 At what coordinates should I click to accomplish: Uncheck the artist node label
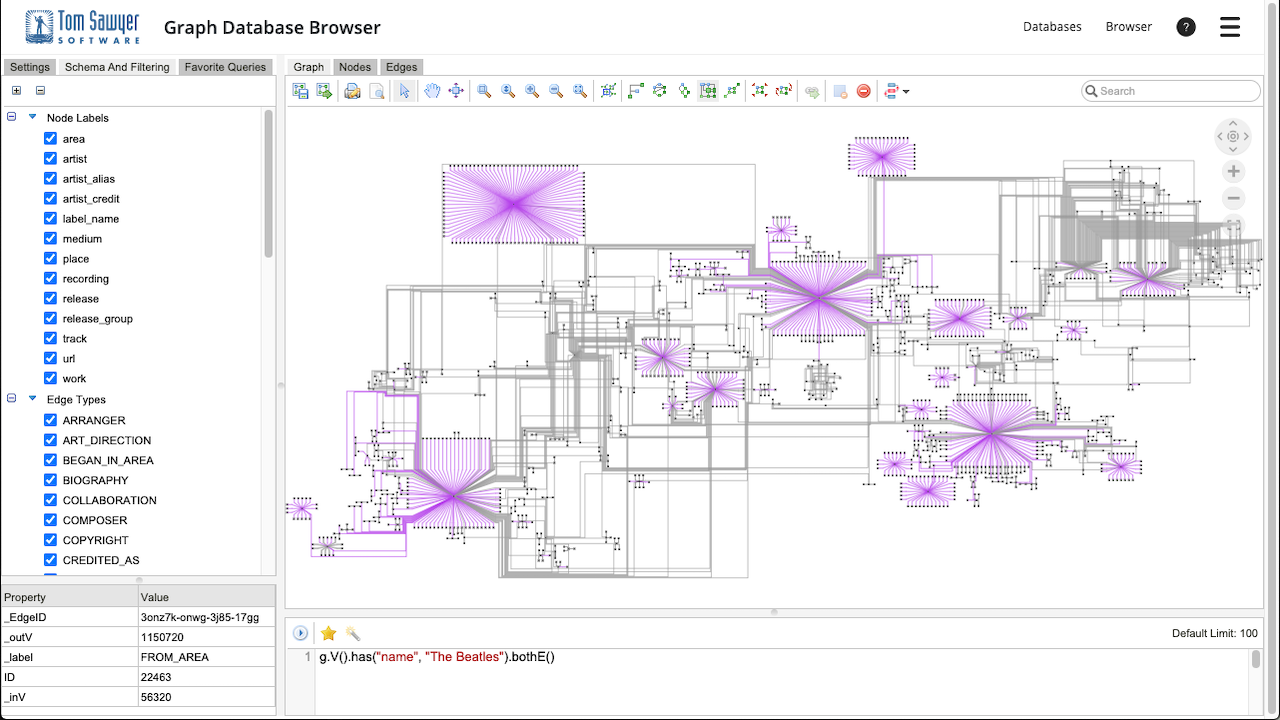click(x=50, y=158)
